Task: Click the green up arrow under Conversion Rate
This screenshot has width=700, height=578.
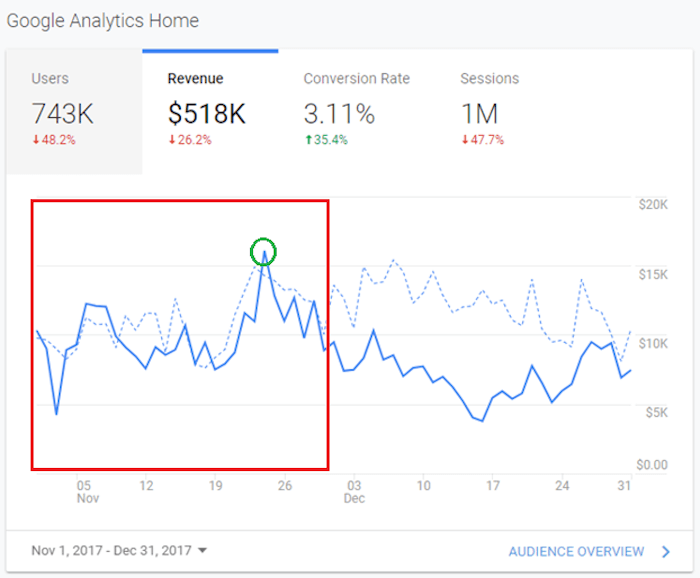Action: pyautogui.click(x=308, y=140)
